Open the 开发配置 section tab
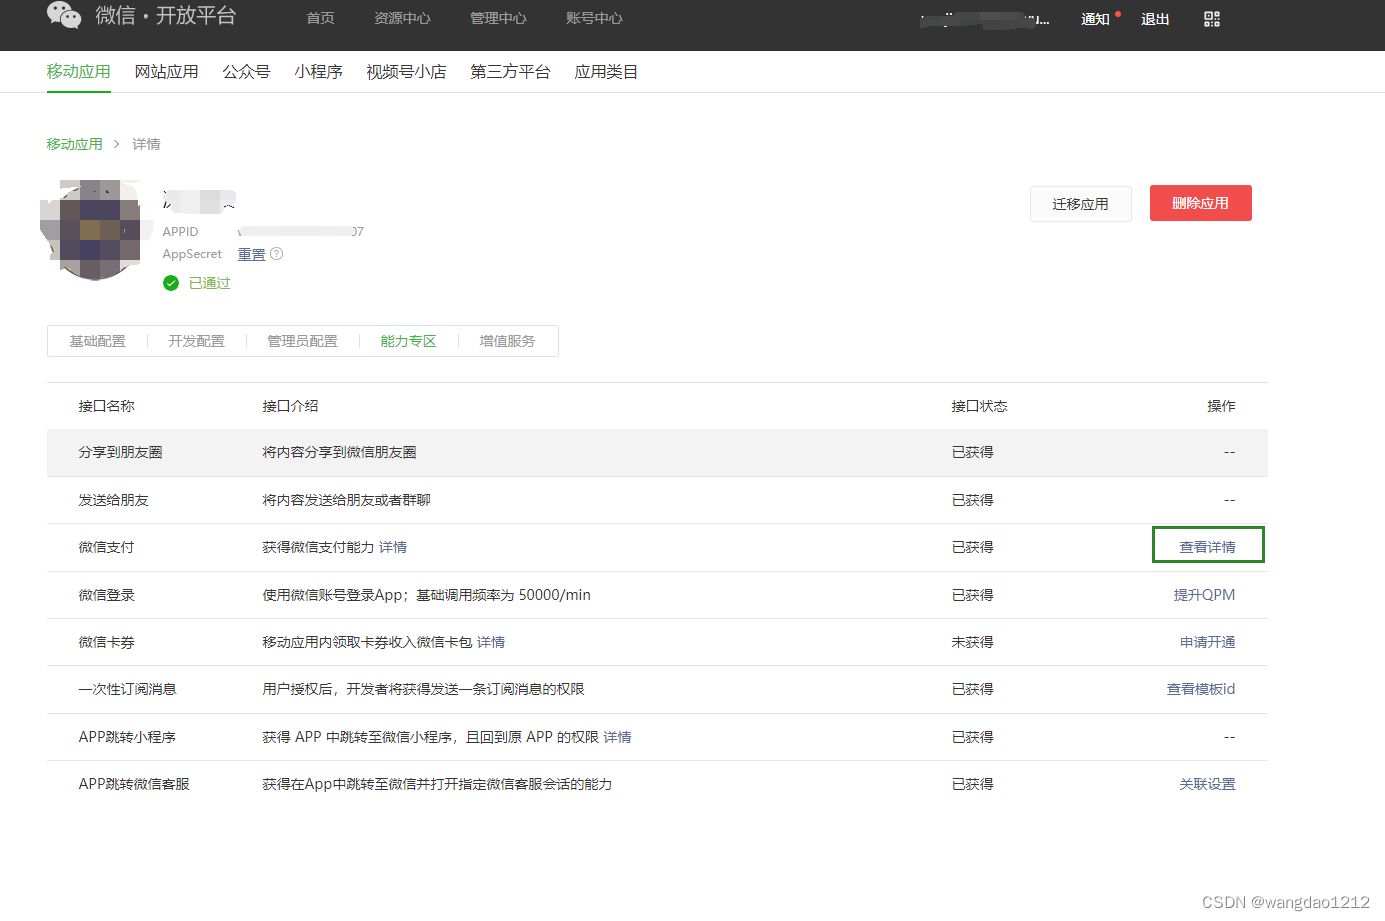This screenshot has height=921, width=1385. [x=196, y=341]
